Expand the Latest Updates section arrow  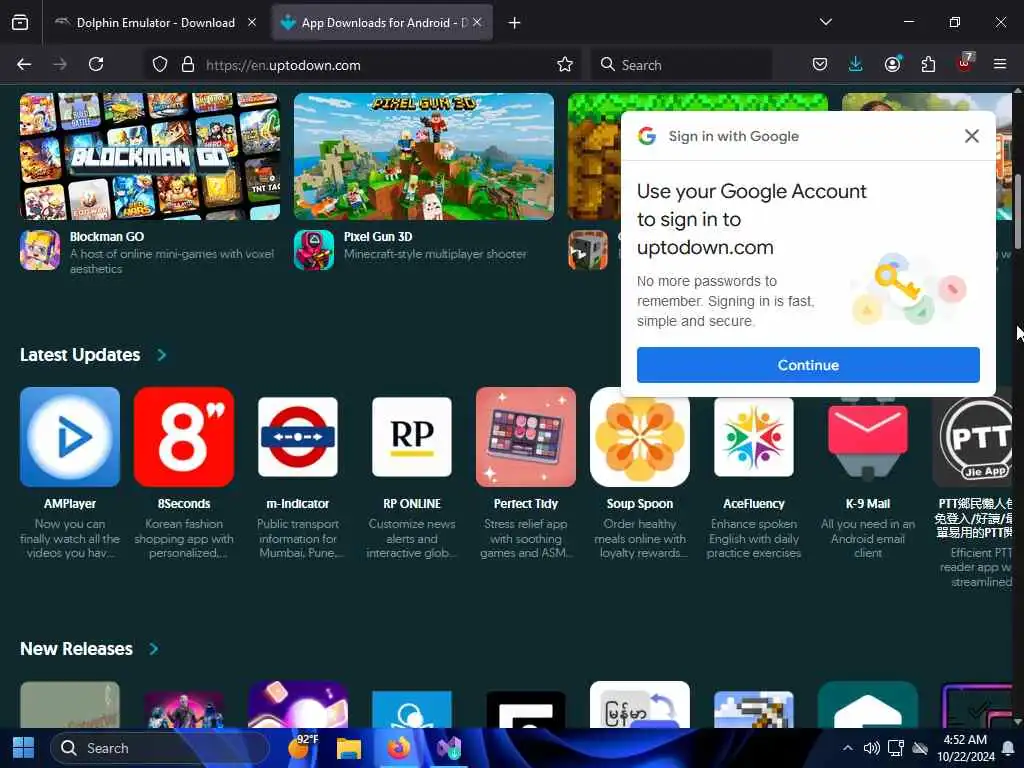(x=161, y=355)
